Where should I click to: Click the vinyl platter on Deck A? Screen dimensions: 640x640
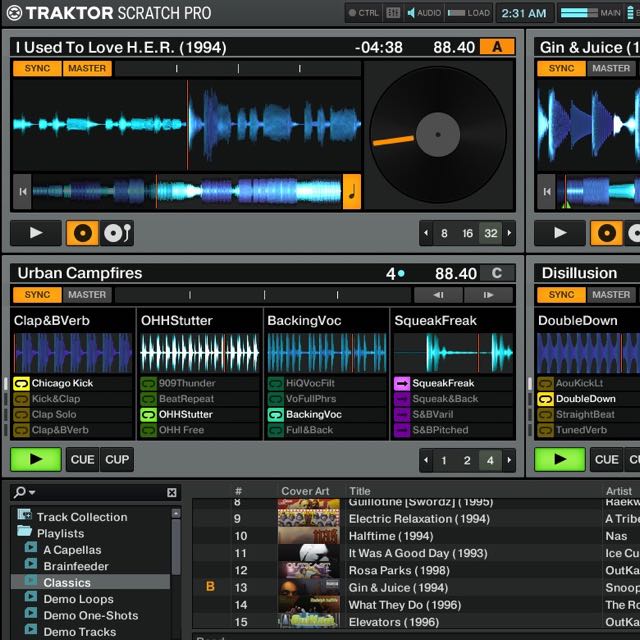[438, 135]
